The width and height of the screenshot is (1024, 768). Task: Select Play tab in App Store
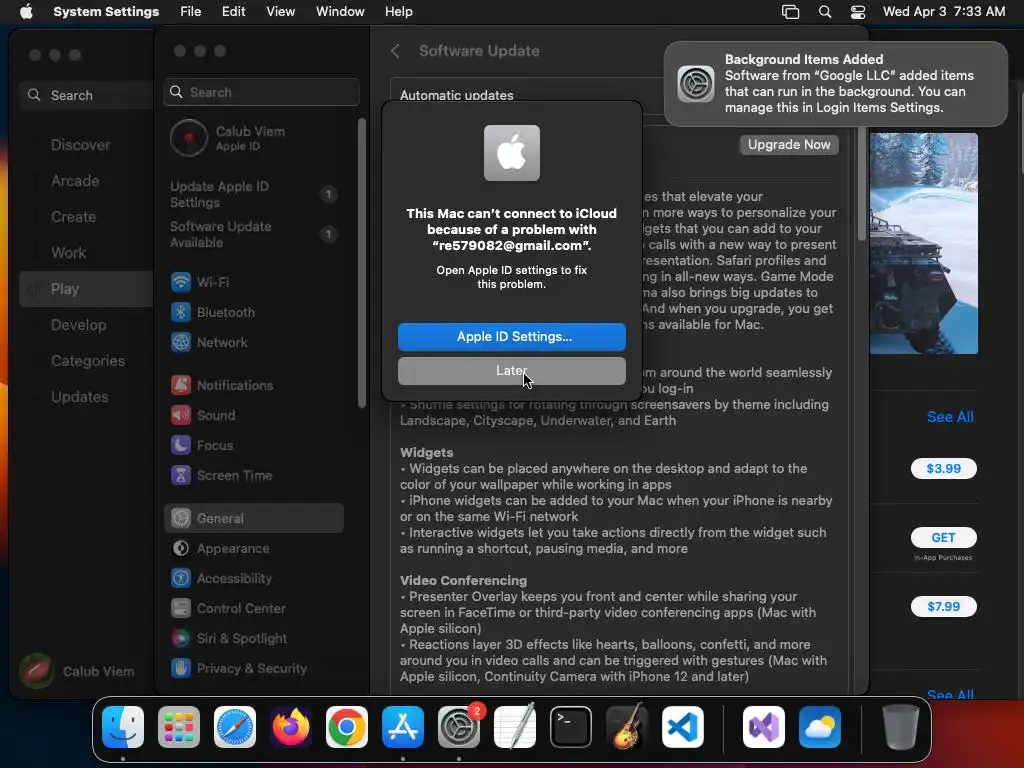point(86,289)
